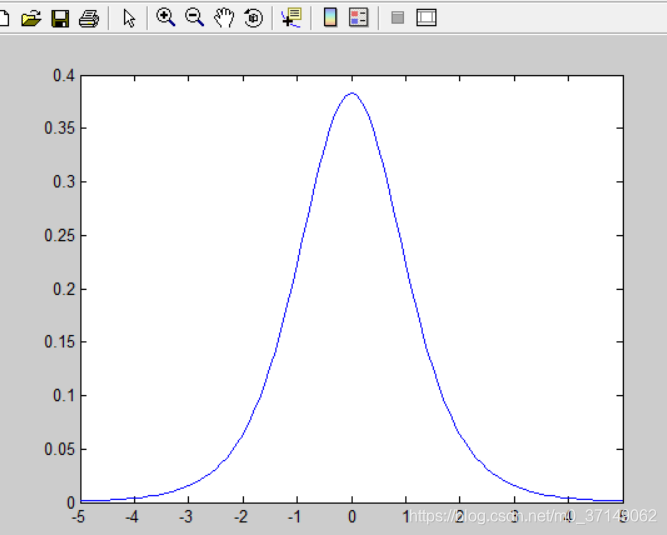Click y-axis label 0.15
This screenshot has height=535, width=667.
pyautogui.click(x=60, y=342)
